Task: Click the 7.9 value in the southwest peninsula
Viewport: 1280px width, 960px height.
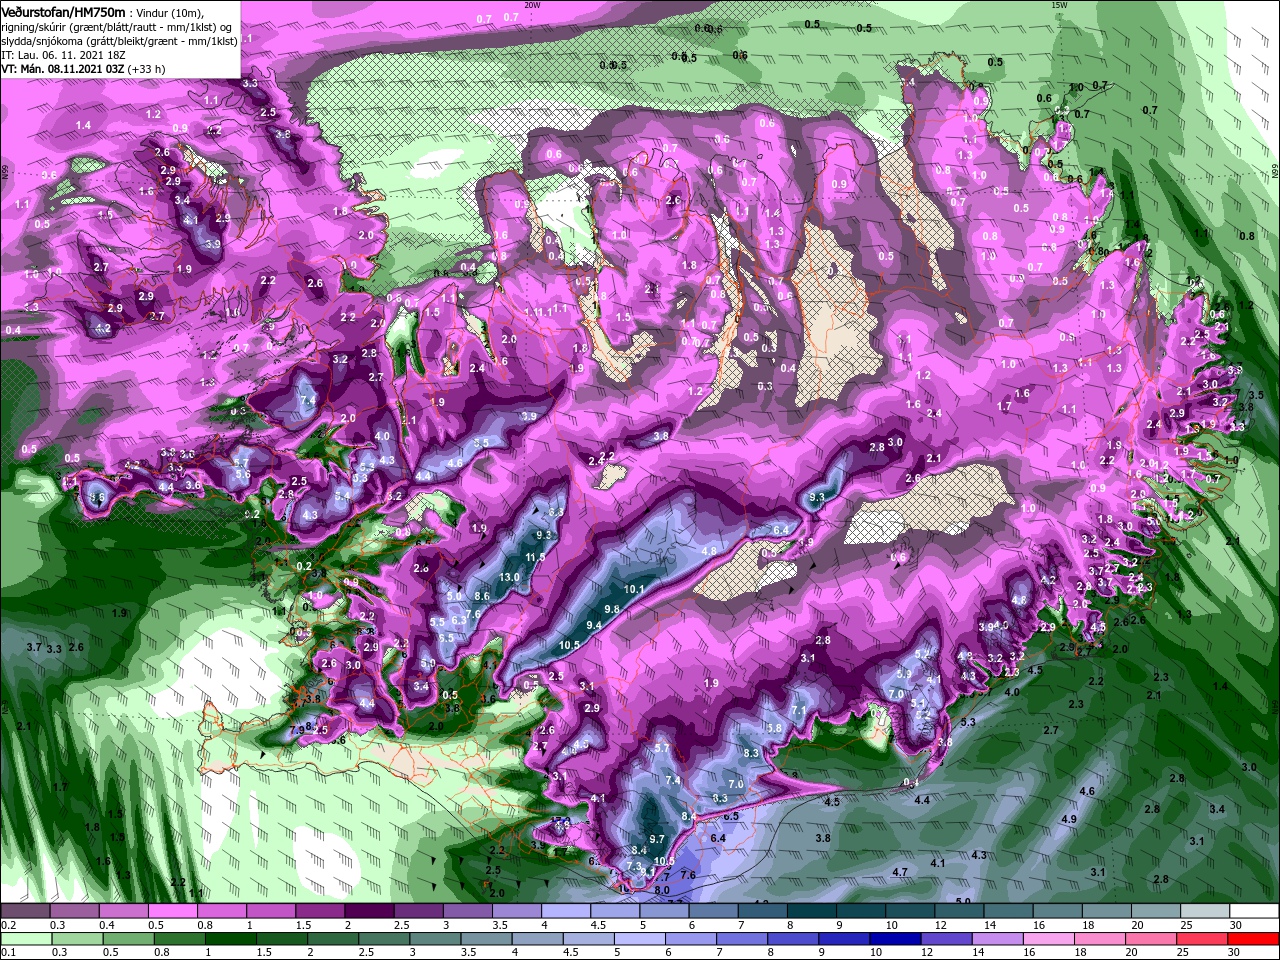Action: (297, 730)
